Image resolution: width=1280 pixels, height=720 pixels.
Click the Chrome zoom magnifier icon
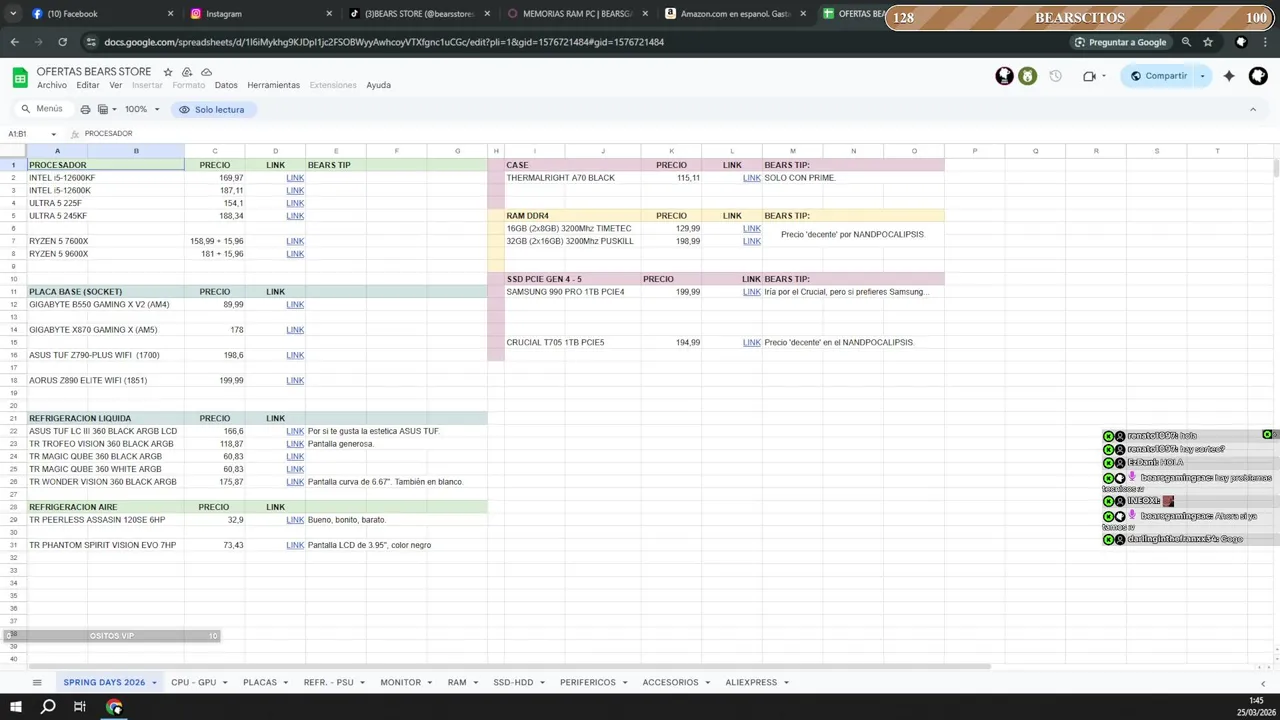[x=1186, y=42]
